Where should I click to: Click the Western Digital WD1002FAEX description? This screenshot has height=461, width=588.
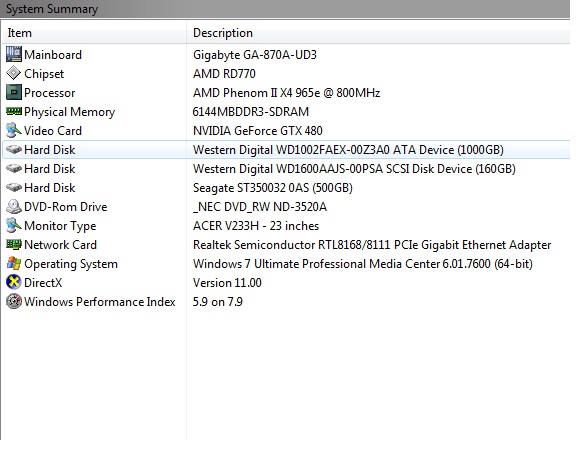[x=348, y=150]
